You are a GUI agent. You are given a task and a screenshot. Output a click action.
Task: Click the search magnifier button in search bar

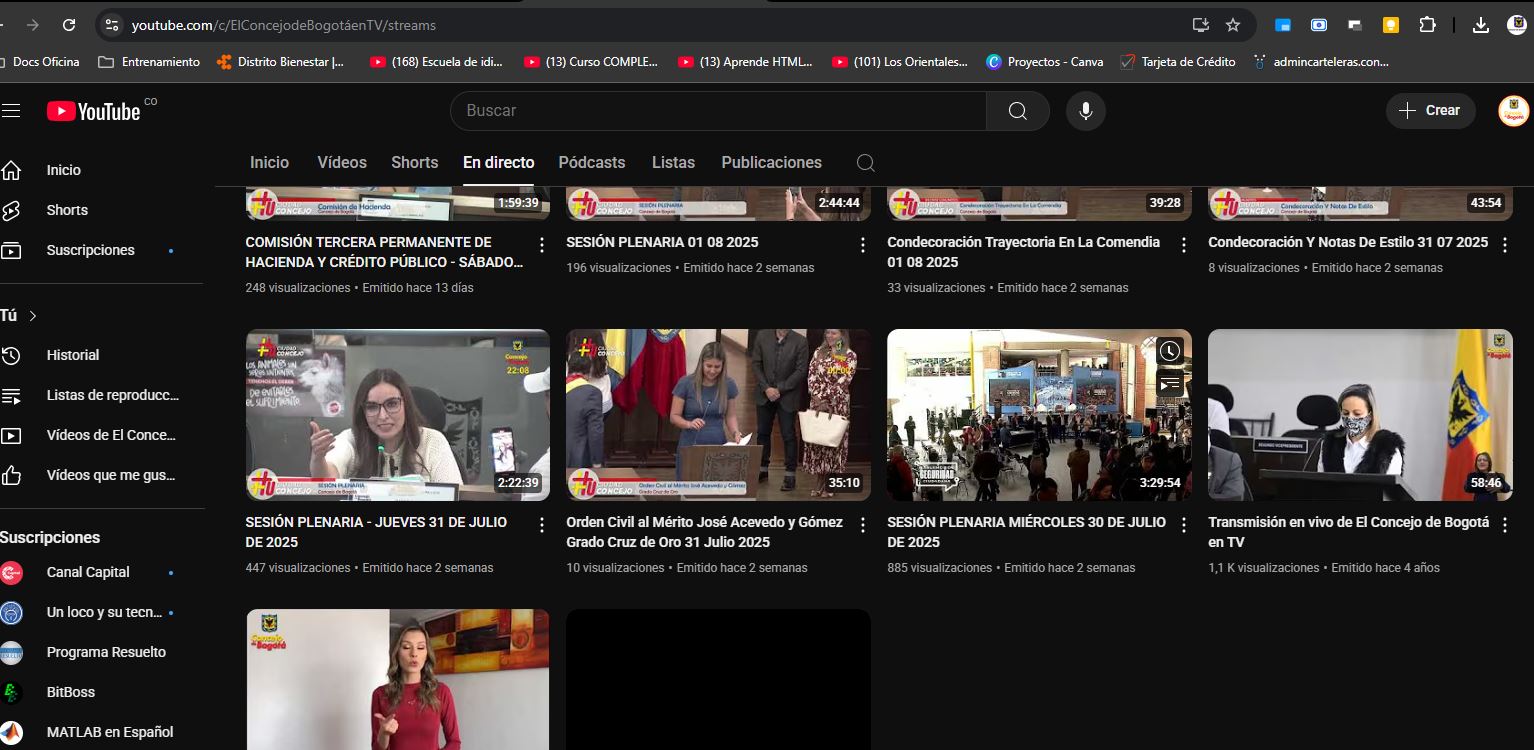(x=1017, y=111)
